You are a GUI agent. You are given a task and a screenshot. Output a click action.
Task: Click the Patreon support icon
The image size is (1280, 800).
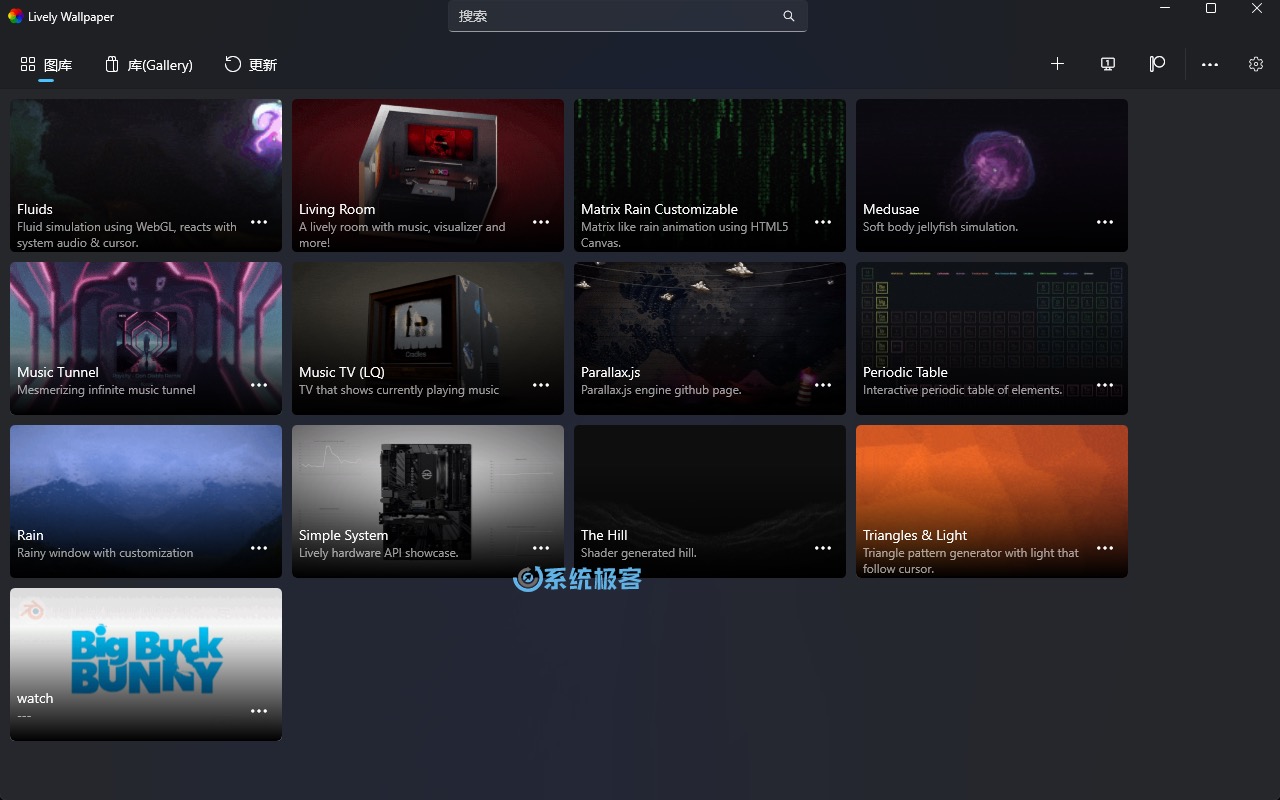click(x=1157, y=64)
